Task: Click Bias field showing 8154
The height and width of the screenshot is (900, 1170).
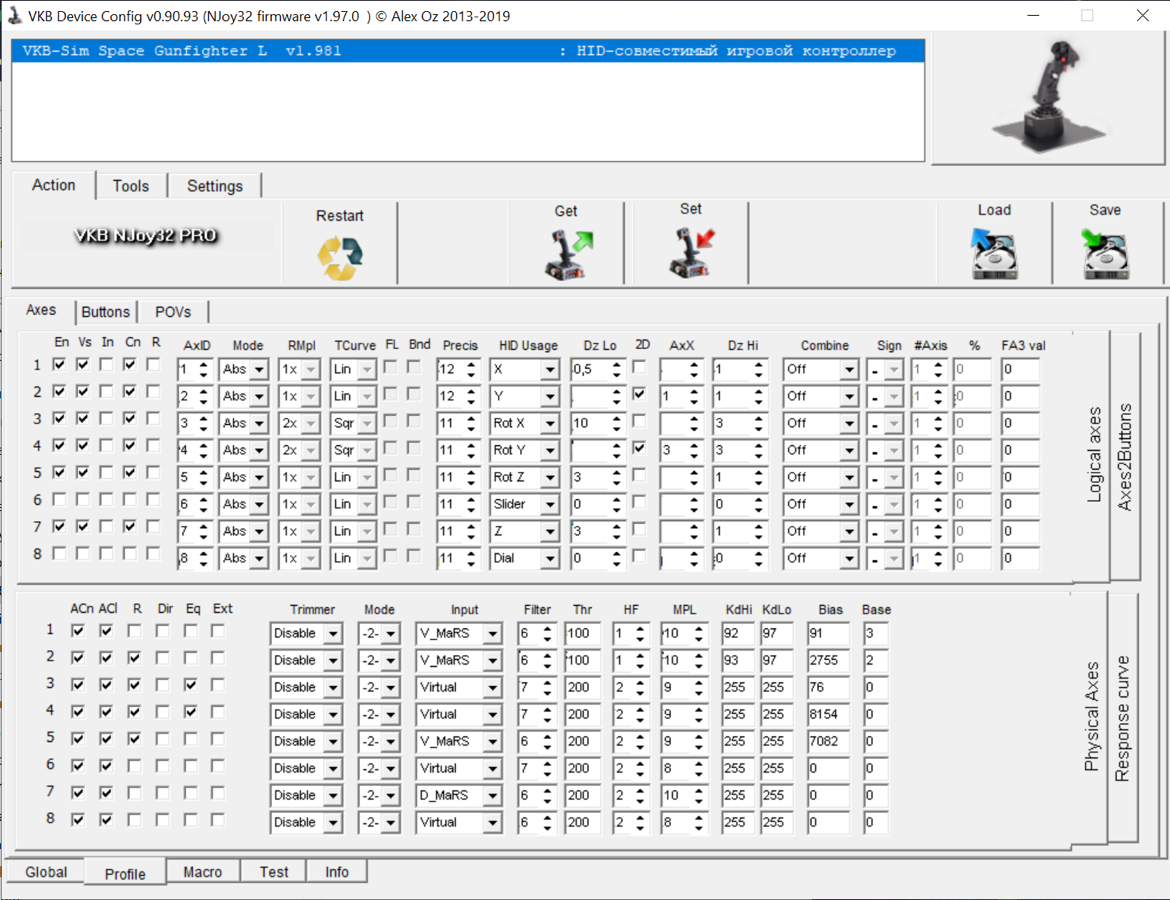Action: click(828, 714)
